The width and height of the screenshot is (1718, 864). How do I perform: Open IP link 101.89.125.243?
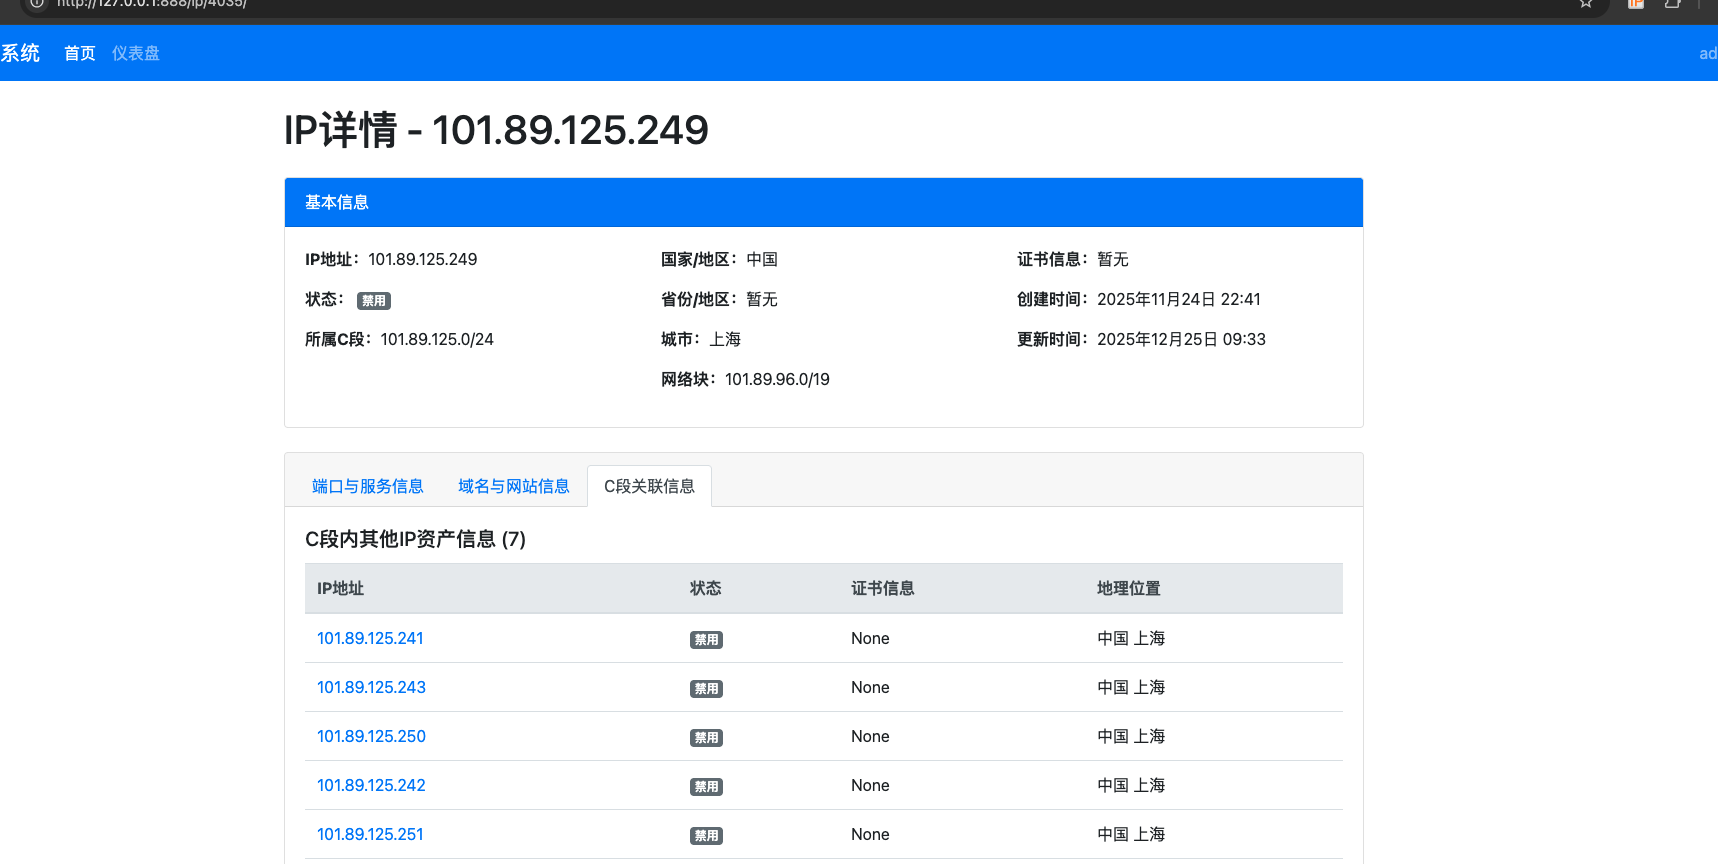(x=371, y=688)
